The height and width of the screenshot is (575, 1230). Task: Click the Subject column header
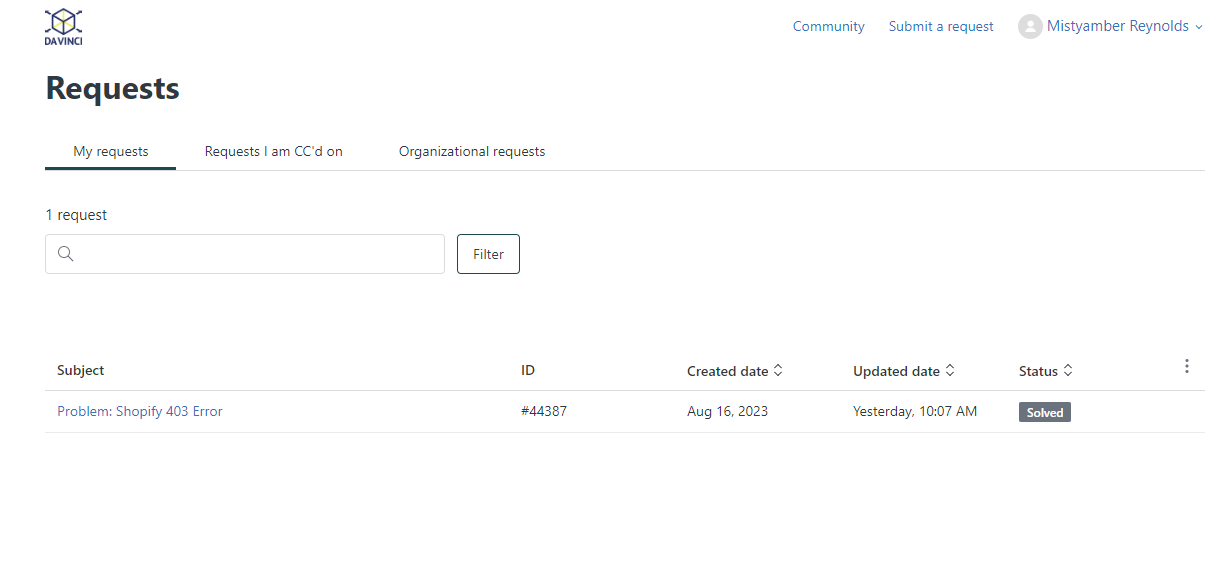point(81,370)
